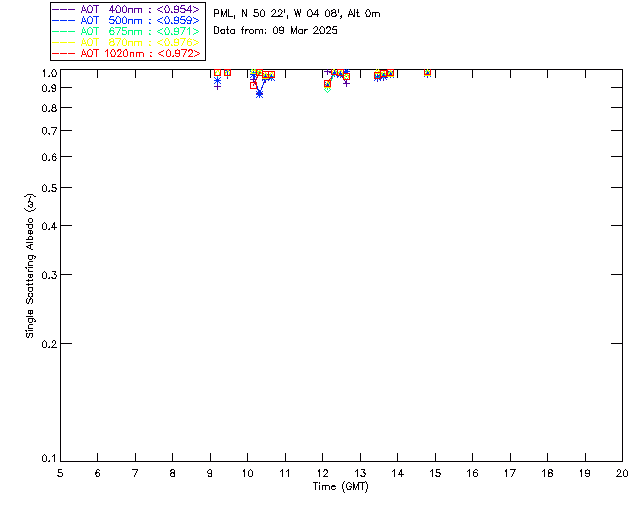Screen dimensions: 640x512
Task: Click the blue AOT 500nm legend text
Action: [x=140, y=20]
